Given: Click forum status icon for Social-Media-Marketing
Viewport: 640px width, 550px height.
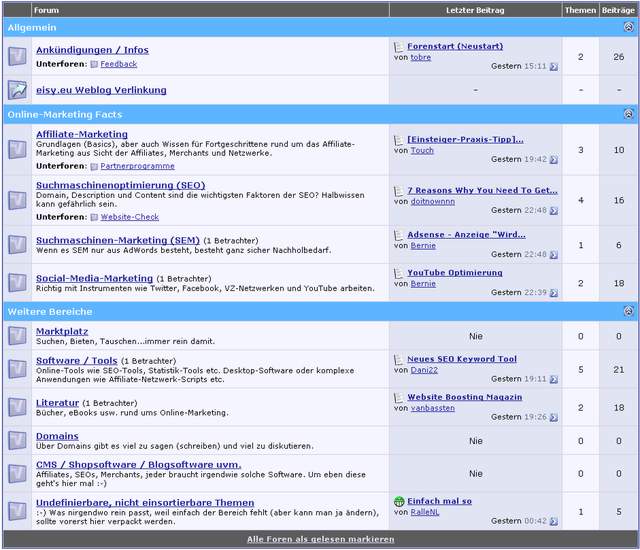Looking at the screenshot, I should 17,283.
